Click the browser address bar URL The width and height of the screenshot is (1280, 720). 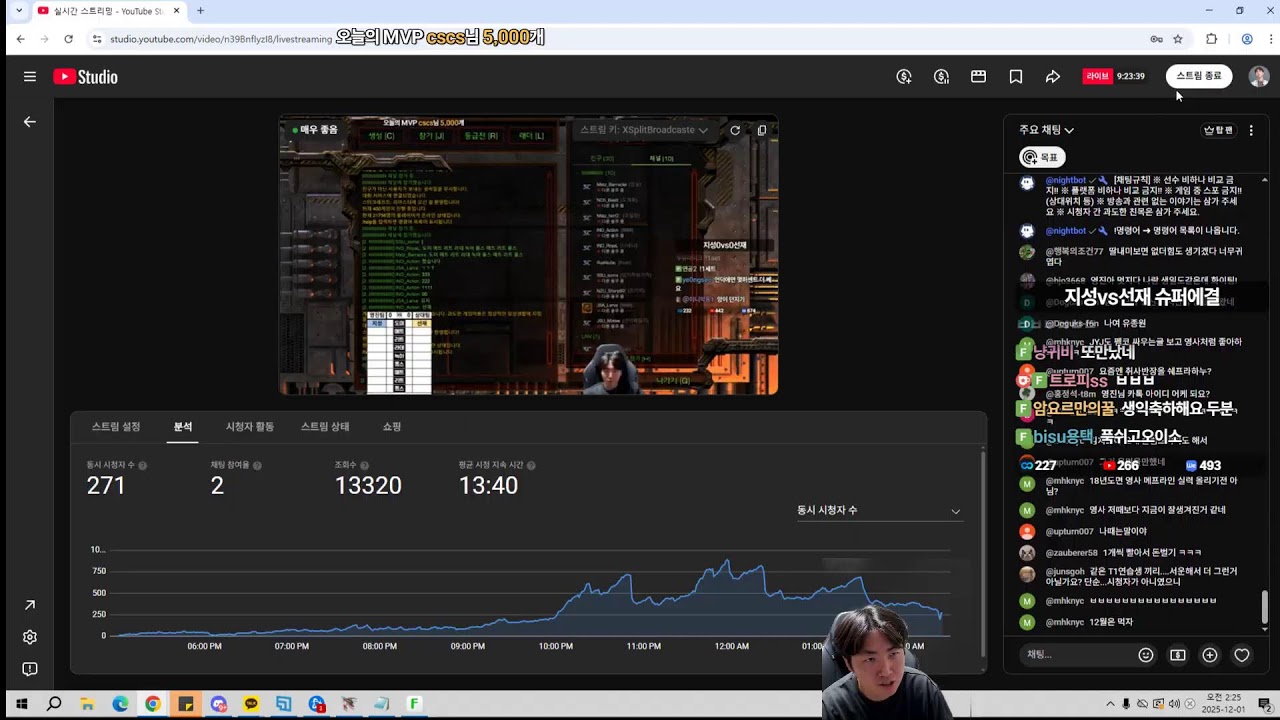(x=221, y=39)
